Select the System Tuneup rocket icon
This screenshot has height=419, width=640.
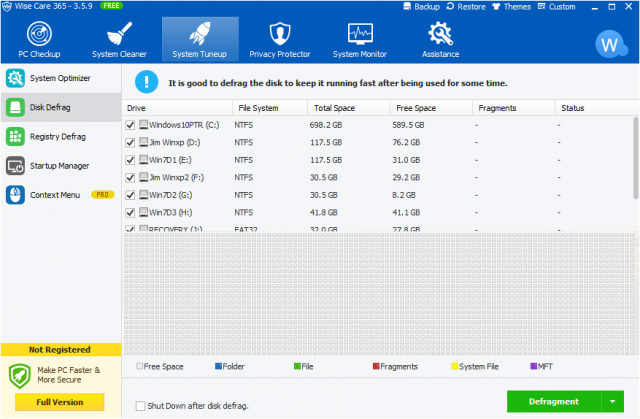click(200, 33)
